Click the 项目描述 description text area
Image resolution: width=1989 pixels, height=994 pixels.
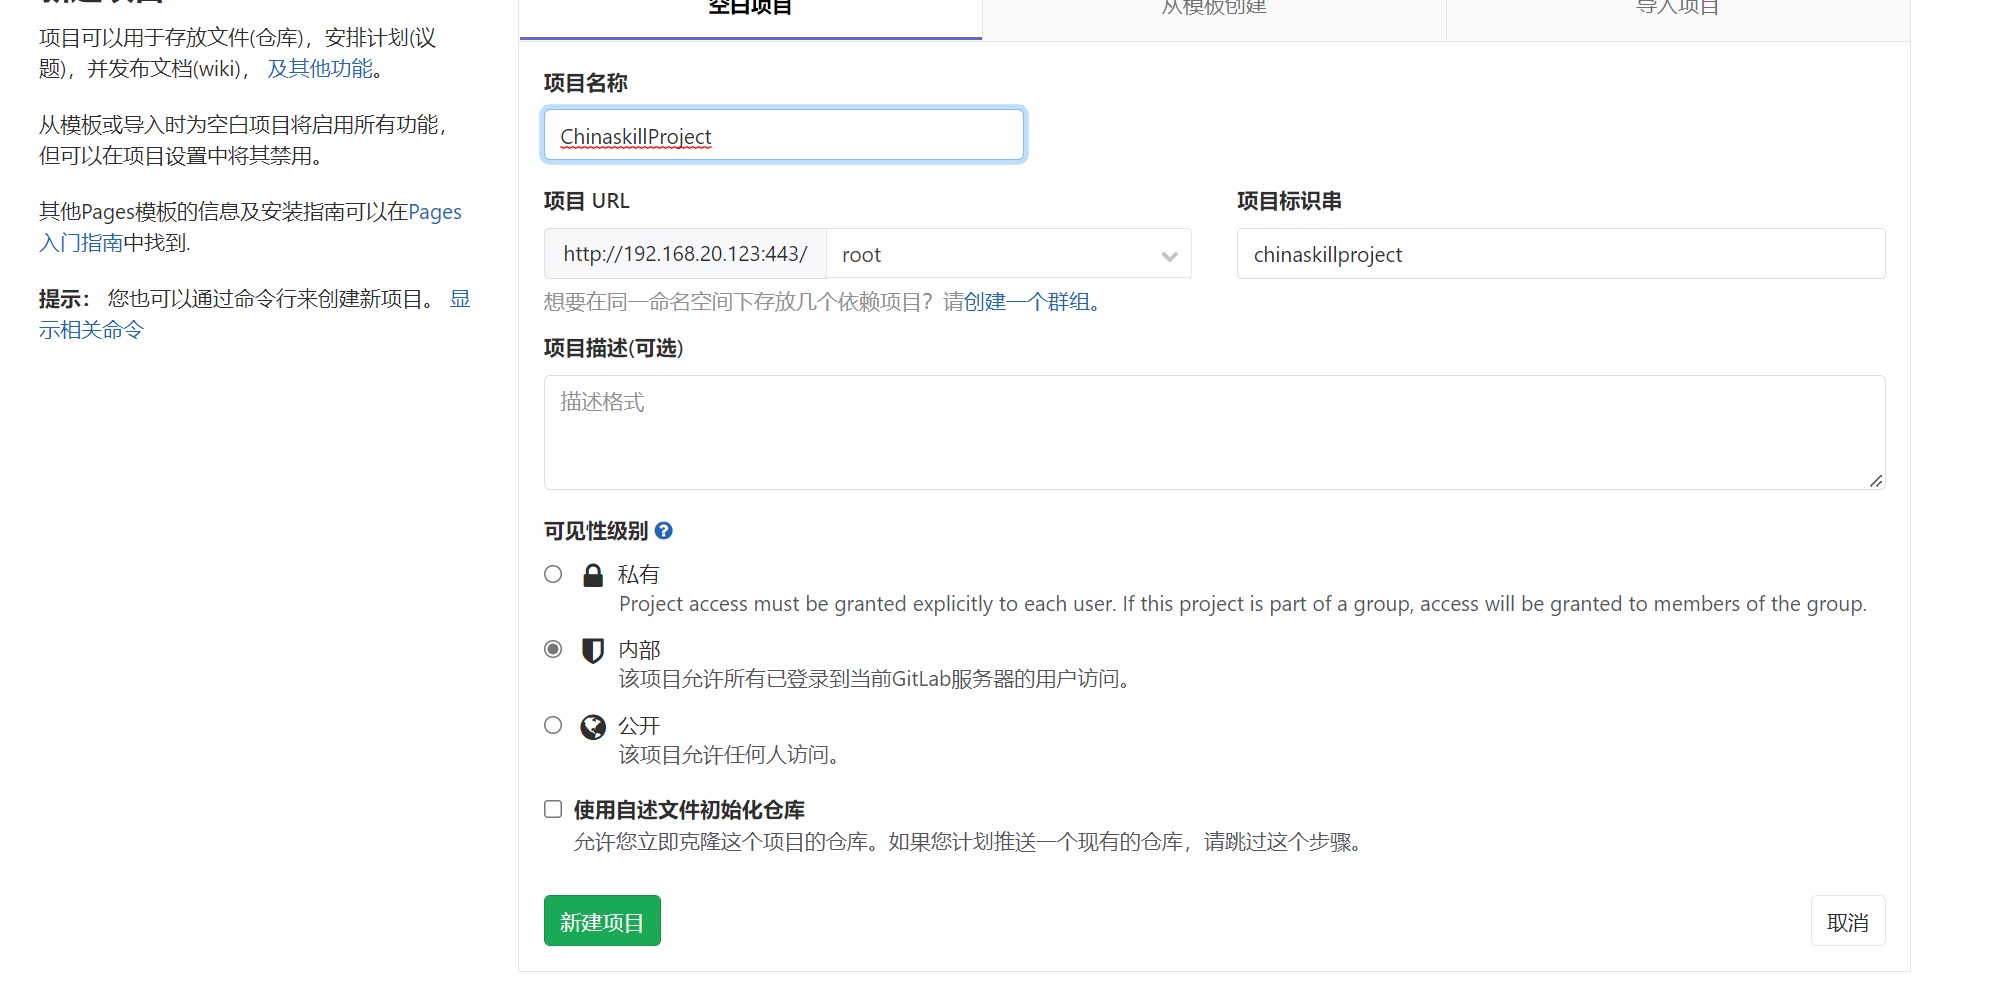[x=1214, y=432]
